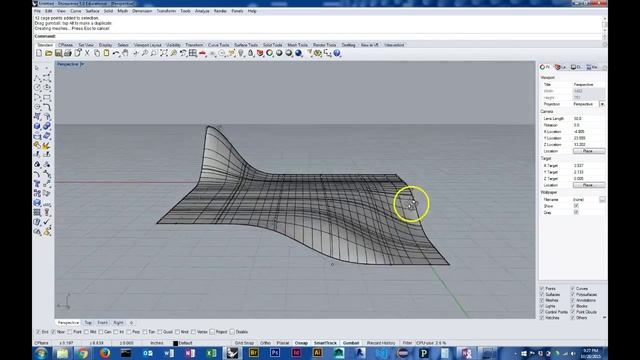The width and height of the screenshot is (640, 360).
Task: Save the model with the Save icon
Action: (58, 53)
